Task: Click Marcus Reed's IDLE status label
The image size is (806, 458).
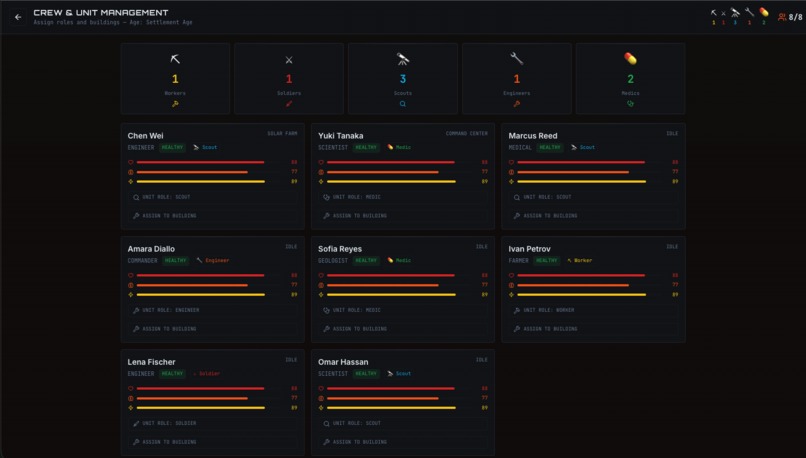Action: 672,134
